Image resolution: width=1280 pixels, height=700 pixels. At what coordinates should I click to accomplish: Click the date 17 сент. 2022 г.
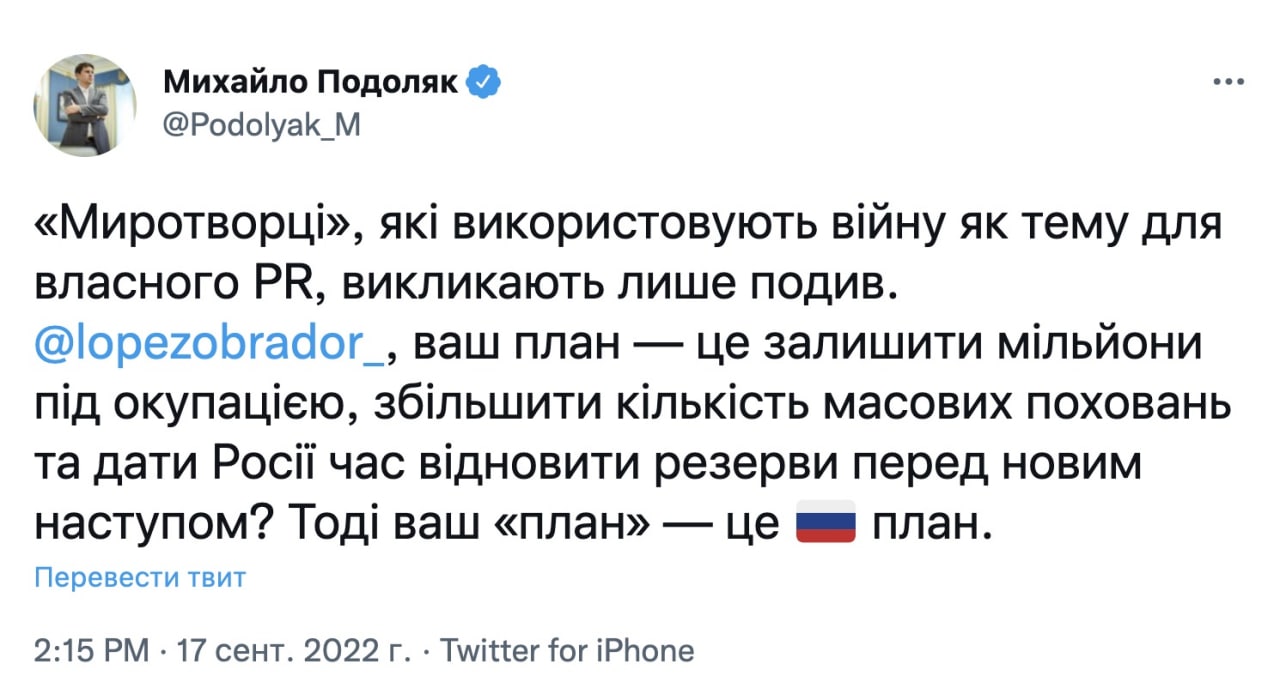point(292,651)
